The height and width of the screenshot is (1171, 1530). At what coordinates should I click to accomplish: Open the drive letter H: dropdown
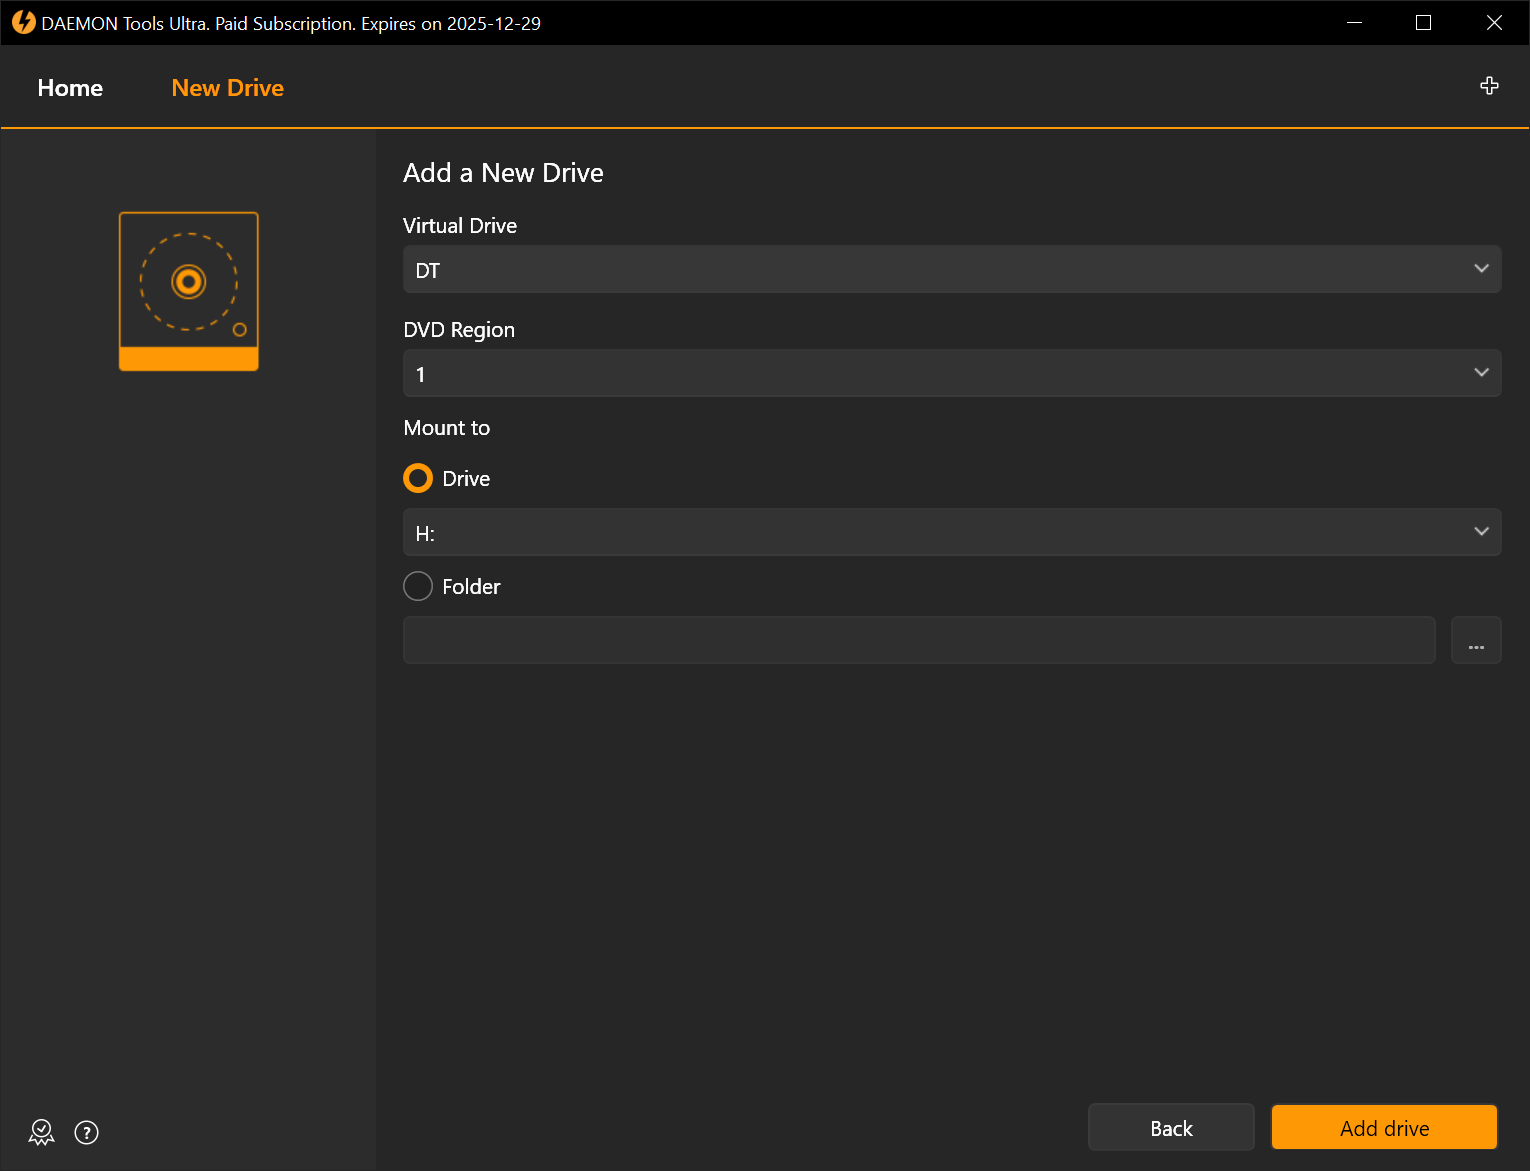click(x=950, y=532)
